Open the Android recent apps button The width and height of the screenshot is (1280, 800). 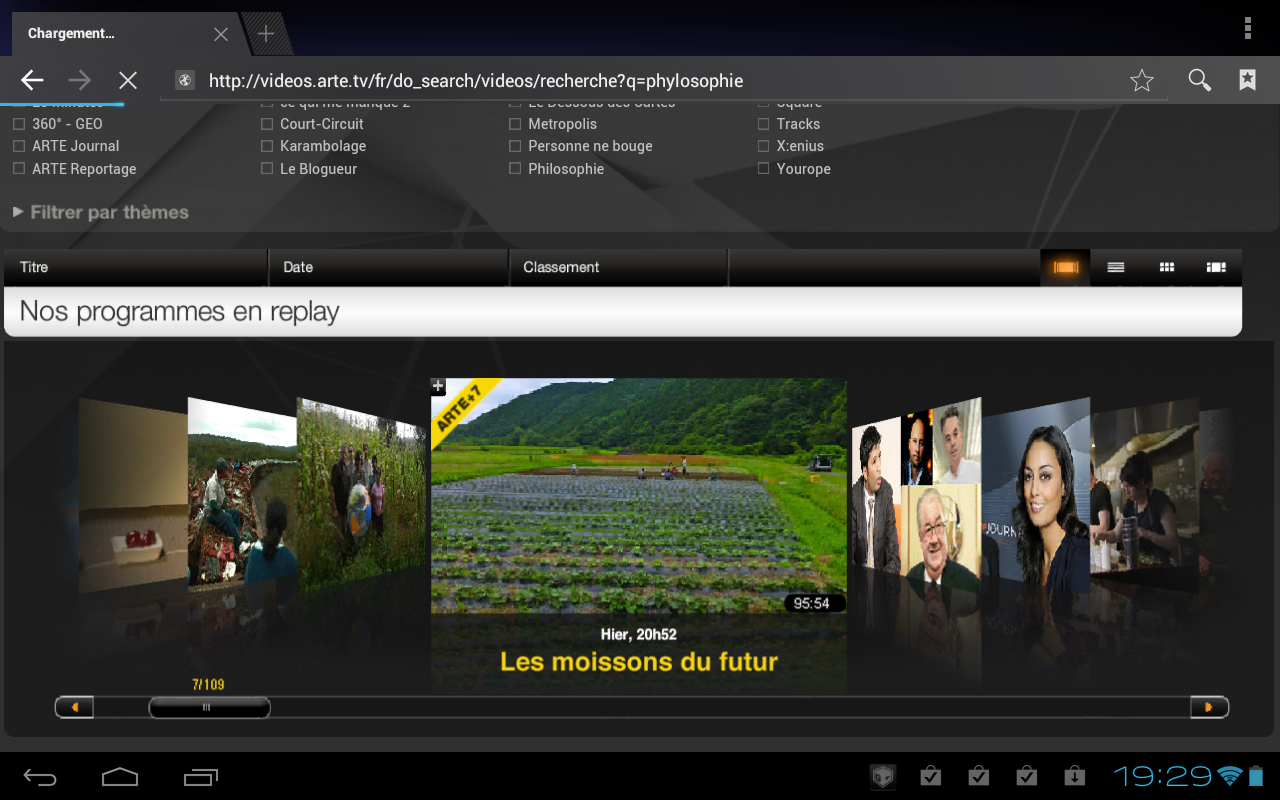pos(201,776)
